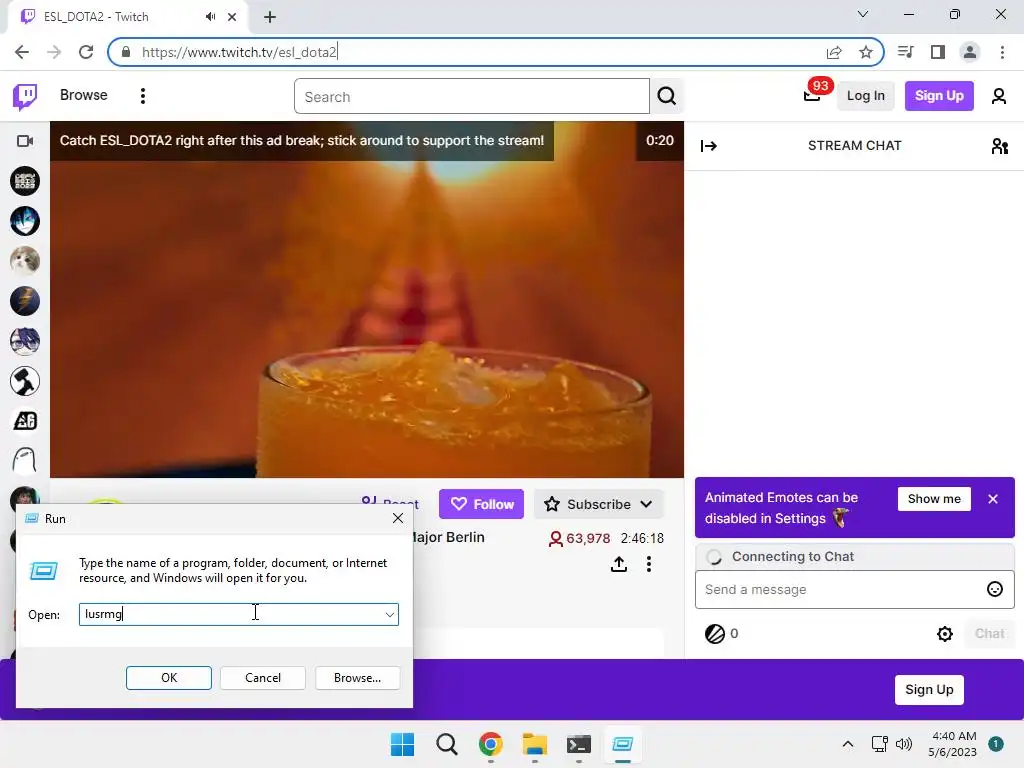Show hidden system tray icons chevron

(x=848, y=744)
